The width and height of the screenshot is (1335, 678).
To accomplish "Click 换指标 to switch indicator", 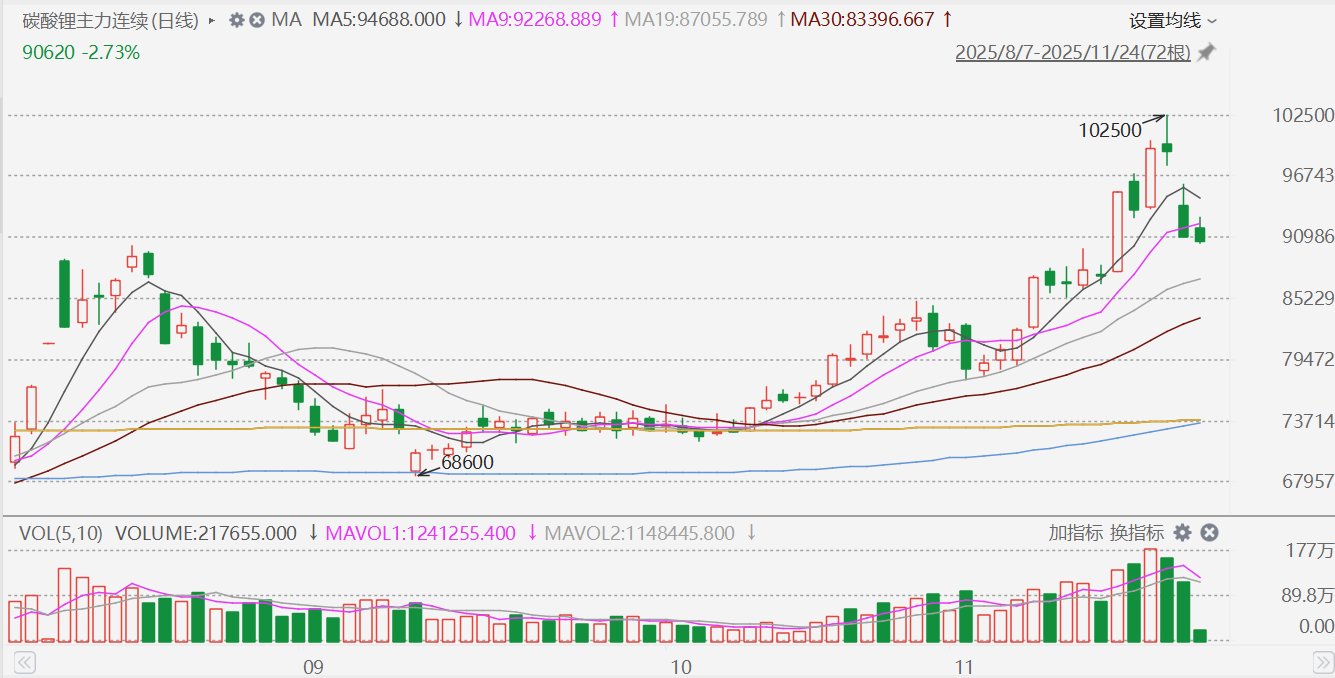I will click(1136, 532).
